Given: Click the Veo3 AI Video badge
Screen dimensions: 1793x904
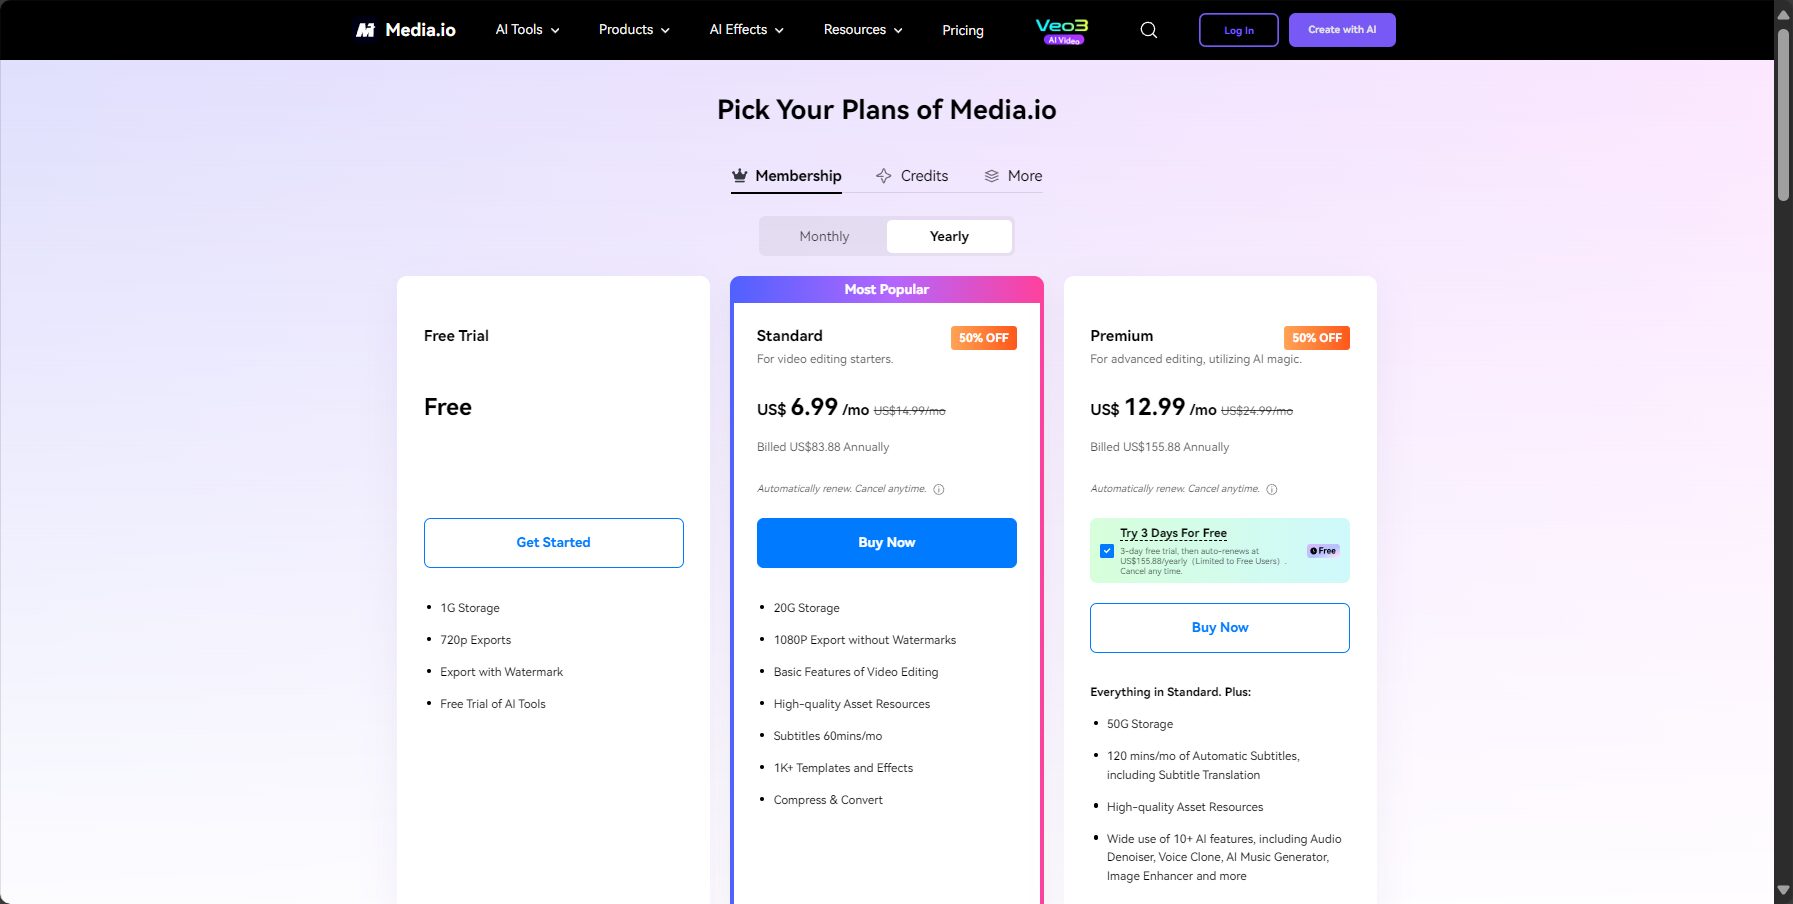Looking at the screenshot, I should pyautogui.click(x=1062, y=31).
